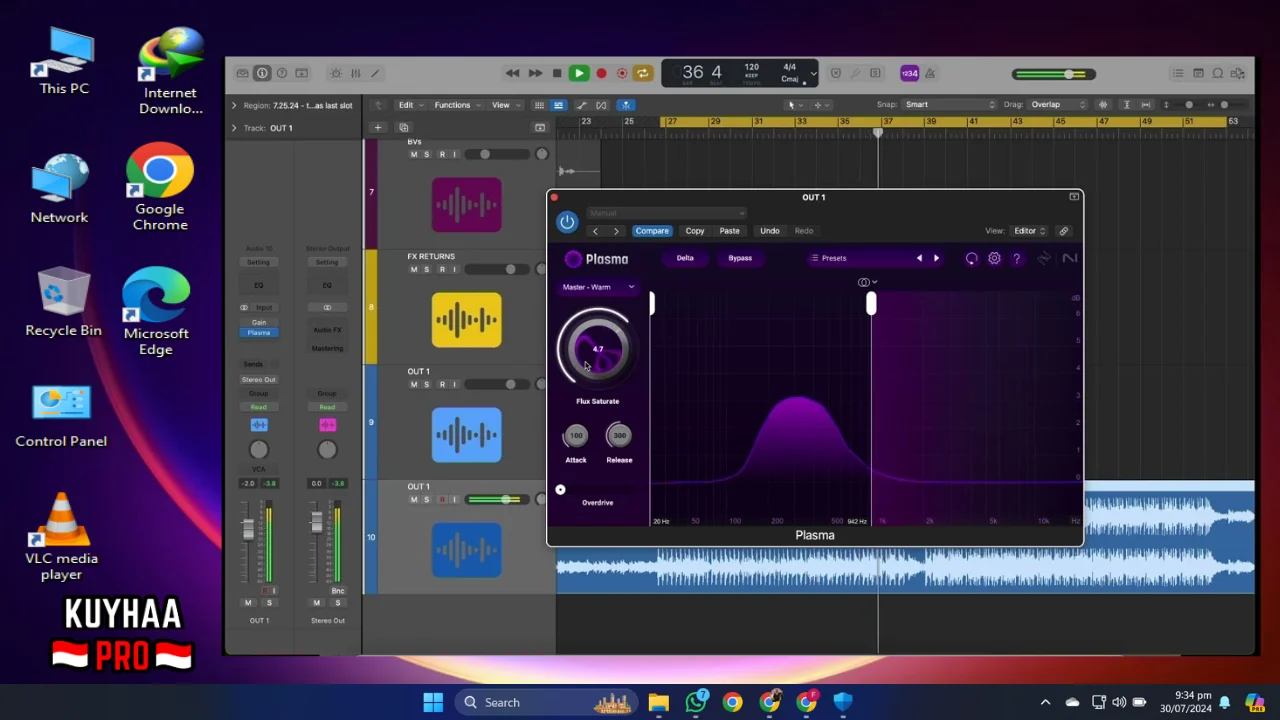Open the Snap Smart dropdown
Image resolution: width=1280 pixels, height=720 pixels.
point(950,105)
